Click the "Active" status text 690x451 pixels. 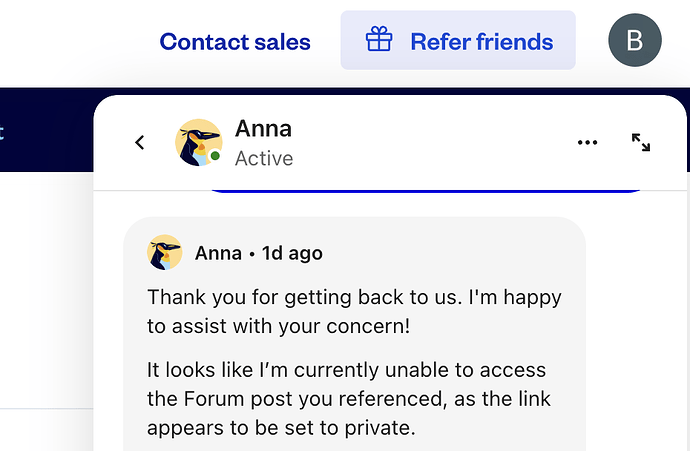click(x=264, y=158)
